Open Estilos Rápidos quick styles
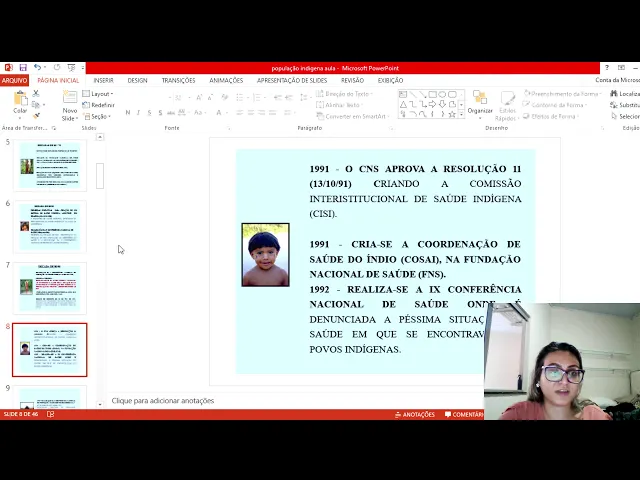This screenshot has width=640, height=480. pos(507,106)
